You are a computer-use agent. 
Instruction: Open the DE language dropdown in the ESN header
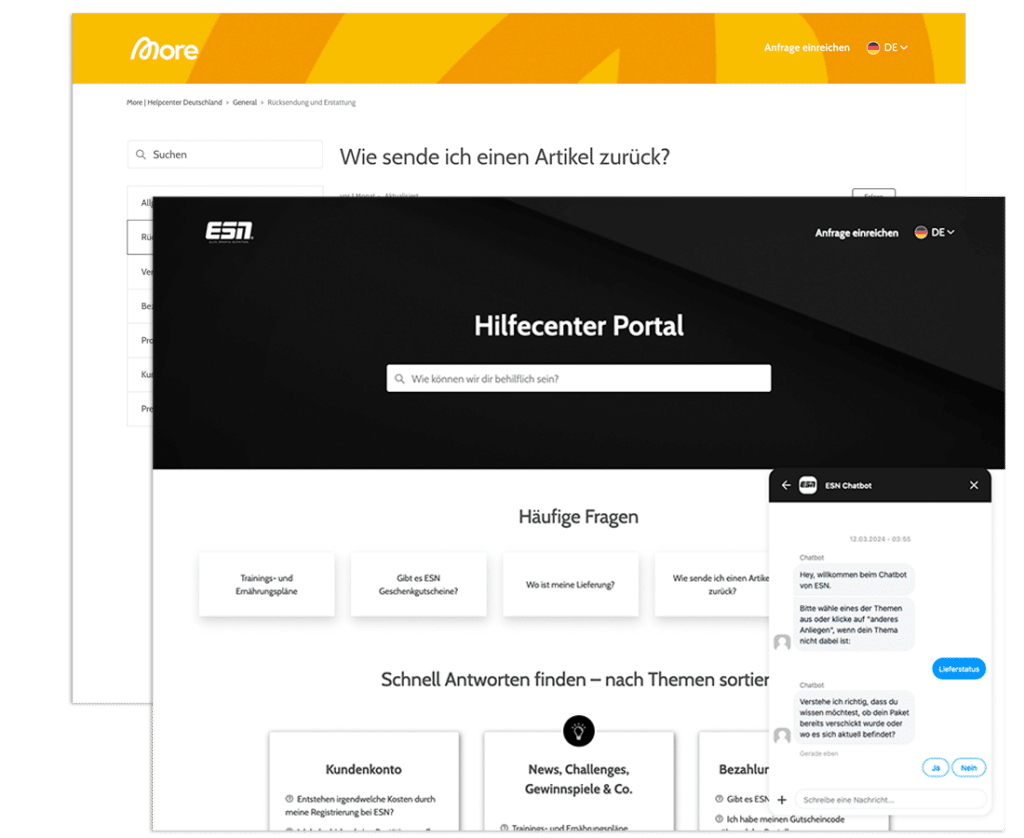[x=943, y=233]
